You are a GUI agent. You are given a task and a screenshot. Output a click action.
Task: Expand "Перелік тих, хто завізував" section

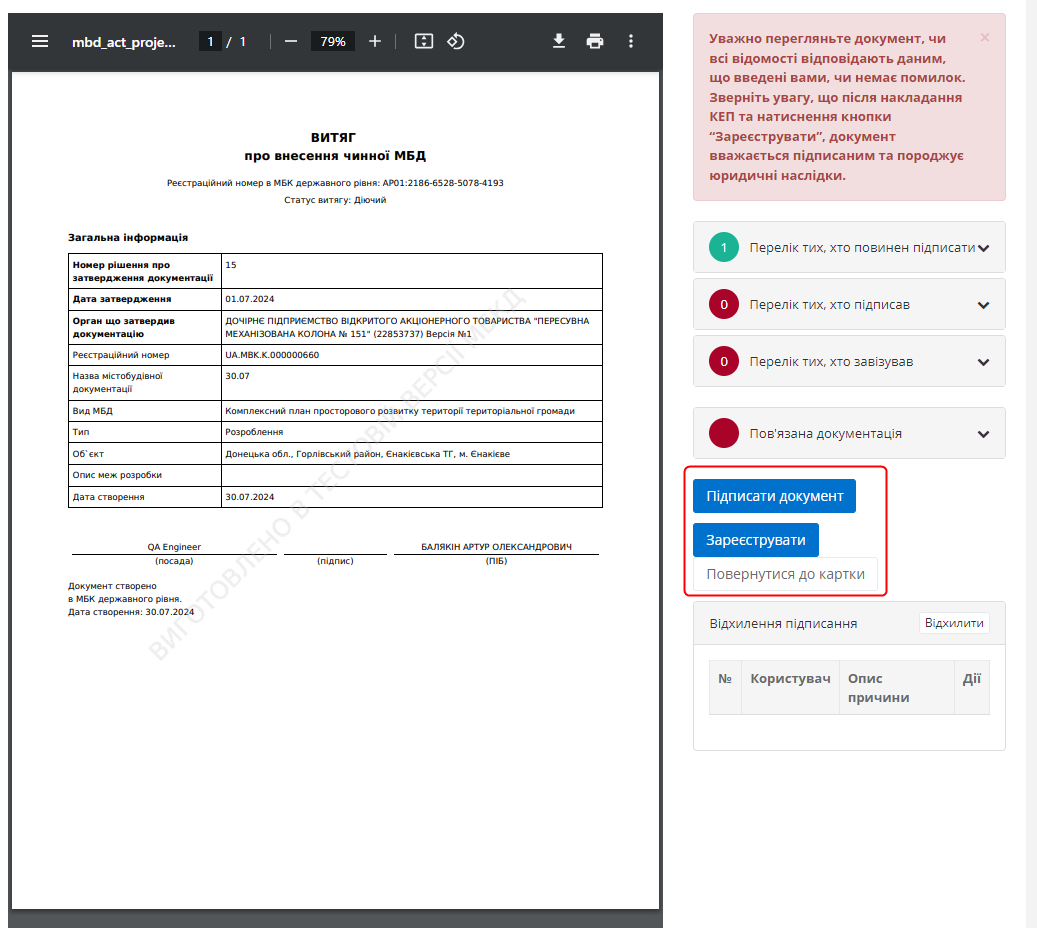pos(983,362)
